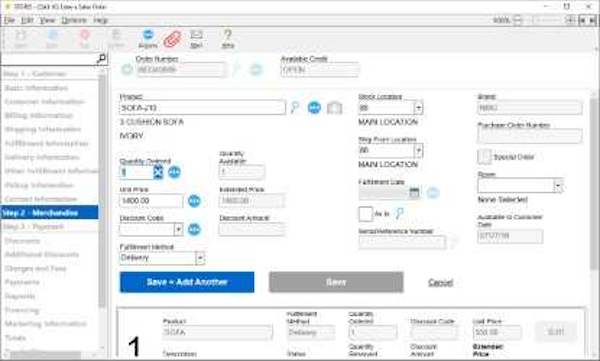600x361 pixels.
Task: Click the first disabled toolbar icon
Action: pos(21,39)
